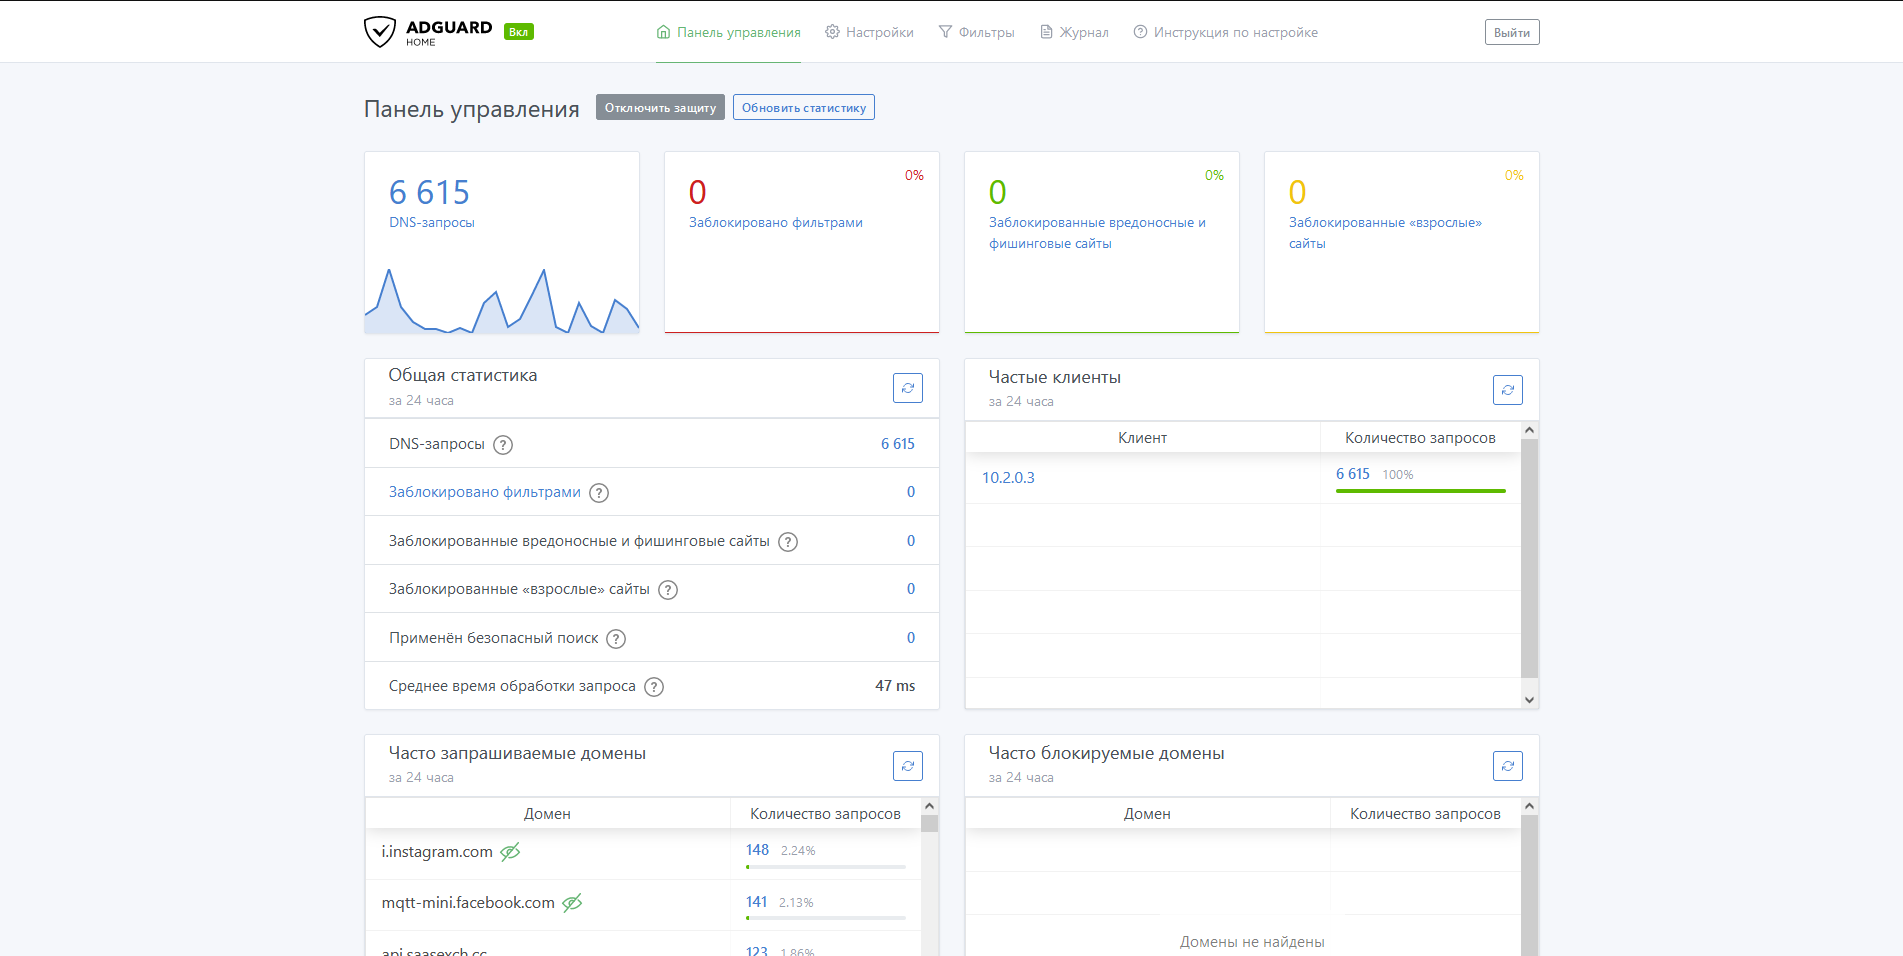Open the Заблокировано фильтрами summary card

[802, 242]
